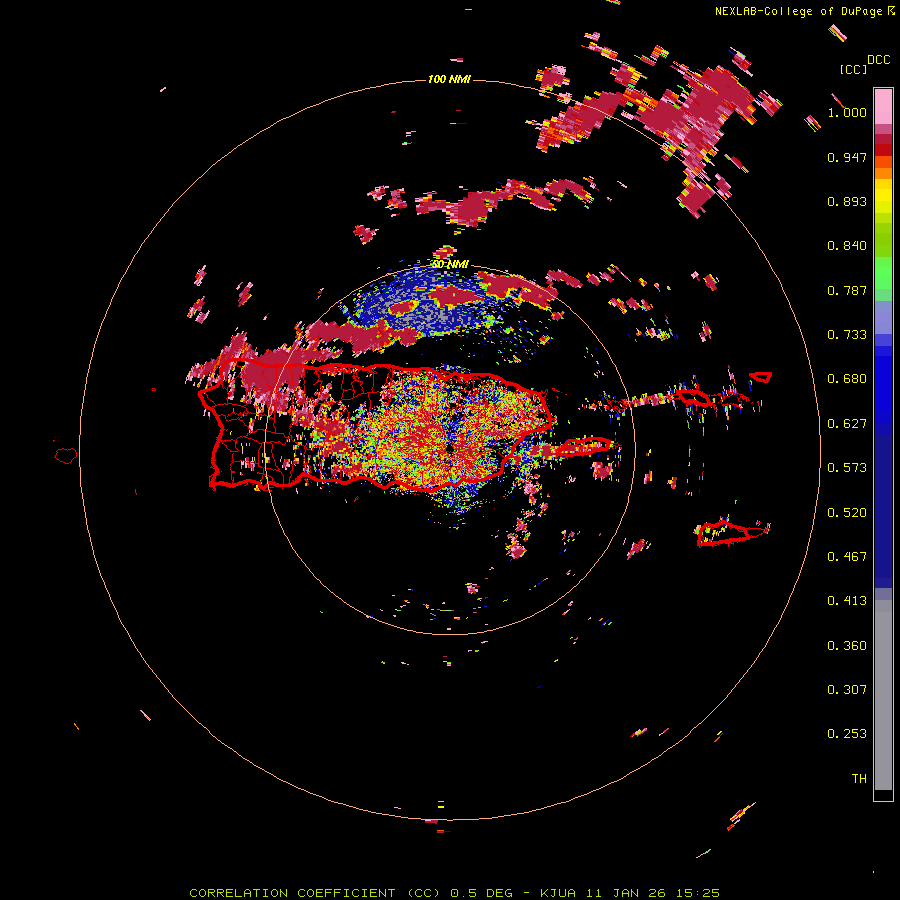Click the 50 NMI range ring label
Image resolution: width=900 pixels, height=900 pixels.
(x=450, y=265)
